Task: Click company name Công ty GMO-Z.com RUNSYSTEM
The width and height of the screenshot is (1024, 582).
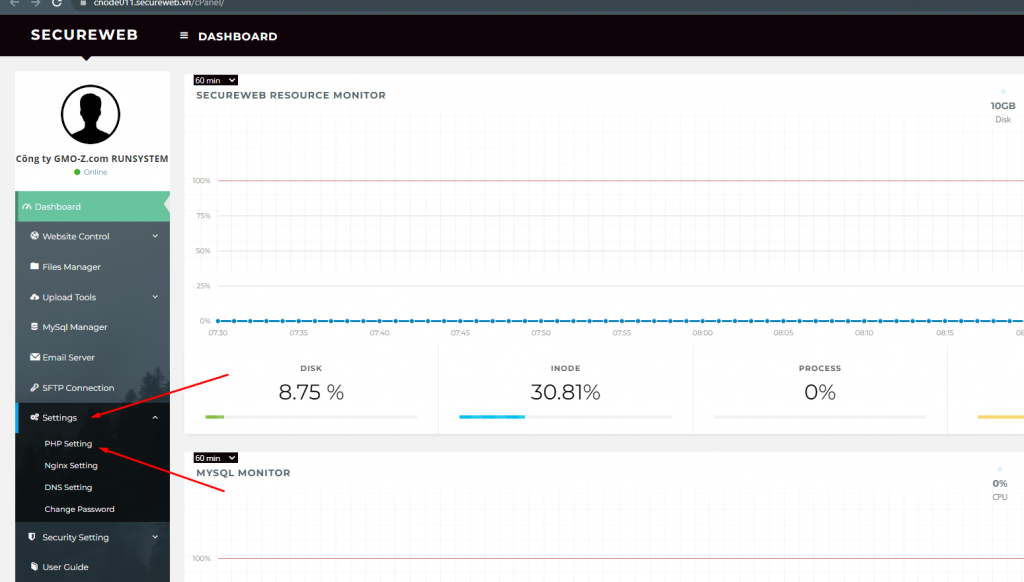Action: pyautogui.click(x=92, y=159)
